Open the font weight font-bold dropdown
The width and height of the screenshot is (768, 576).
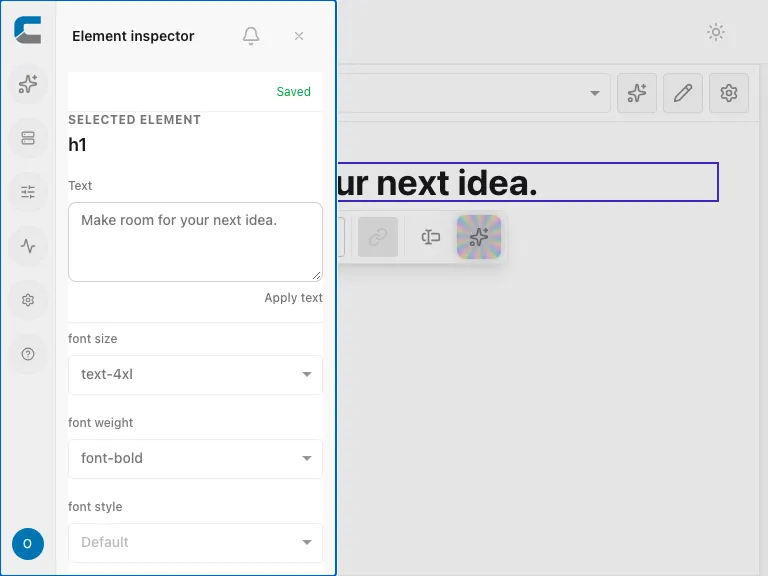pos(195,459)
